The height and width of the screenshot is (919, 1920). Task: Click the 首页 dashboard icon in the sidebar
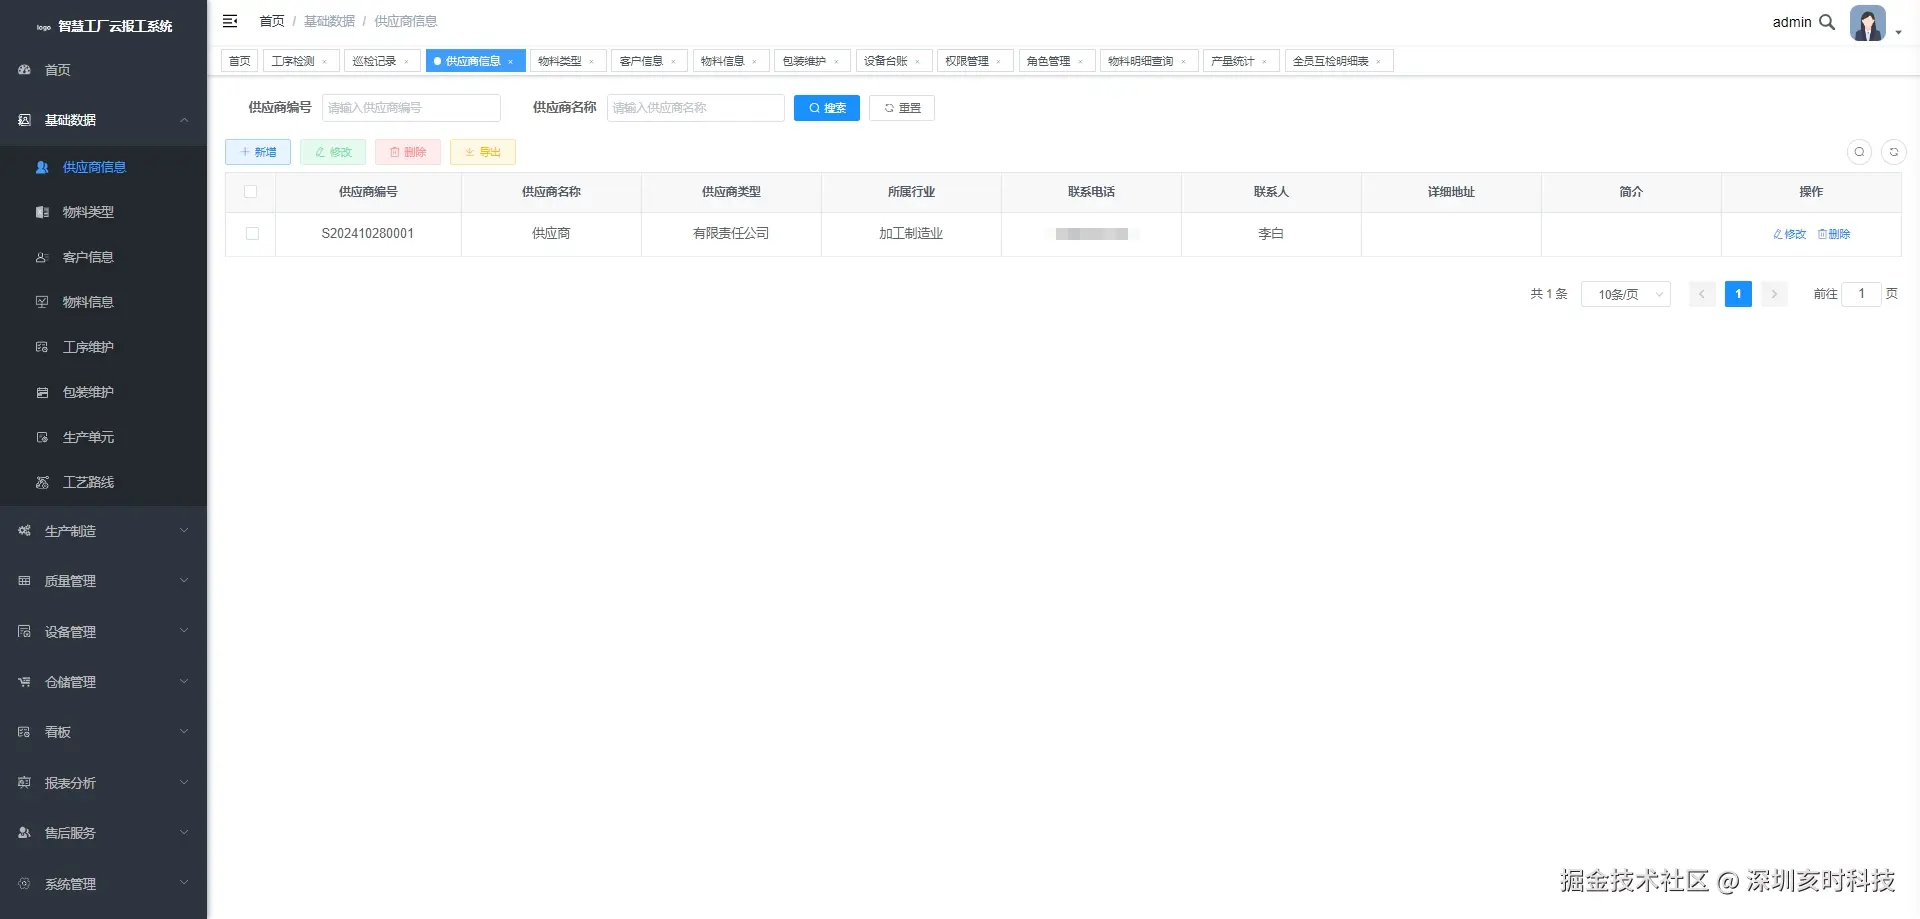click(x=25, y=70)
